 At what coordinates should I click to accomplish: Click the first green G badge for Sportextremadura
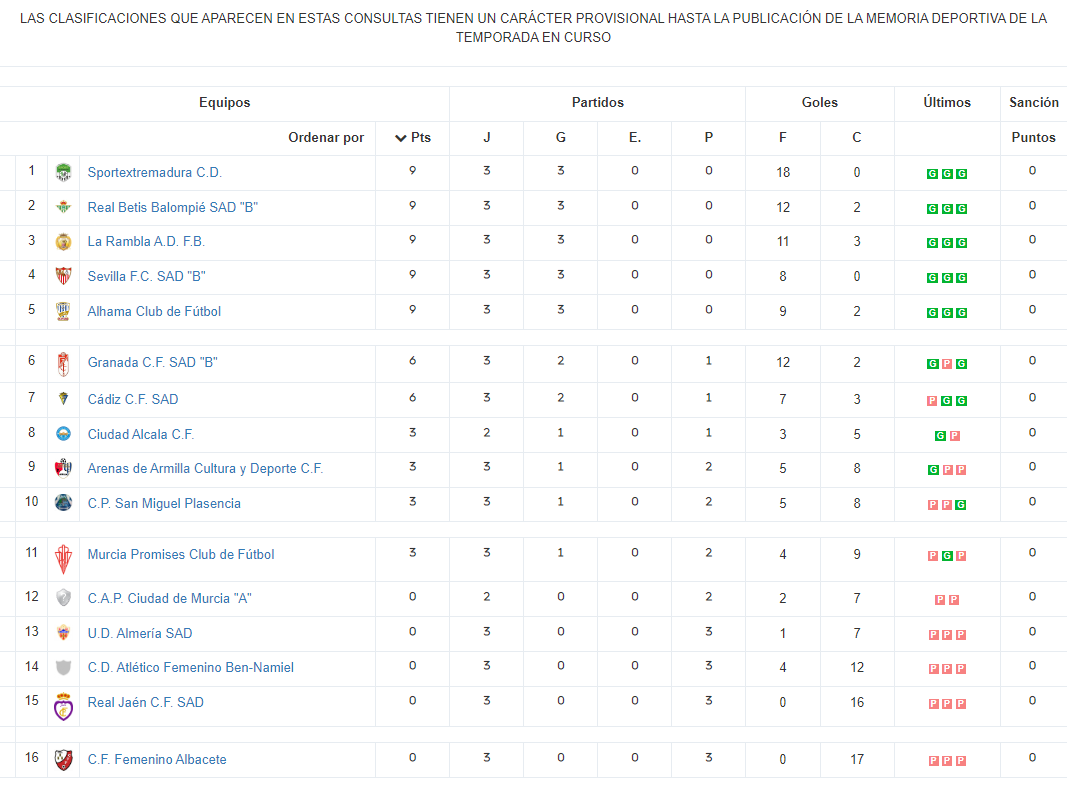(932, 174)
